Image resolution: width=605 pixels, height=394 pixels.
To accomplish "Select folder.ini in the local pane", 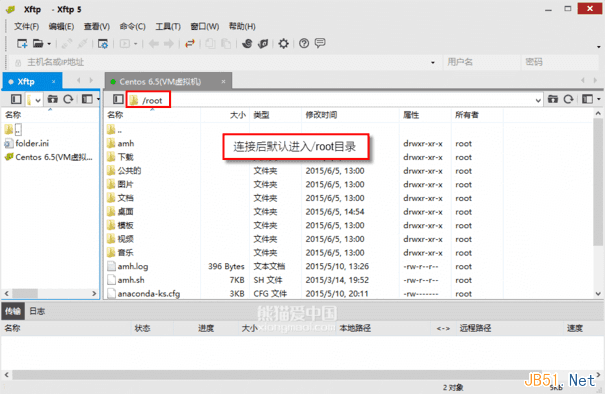I will coord(32,144).
